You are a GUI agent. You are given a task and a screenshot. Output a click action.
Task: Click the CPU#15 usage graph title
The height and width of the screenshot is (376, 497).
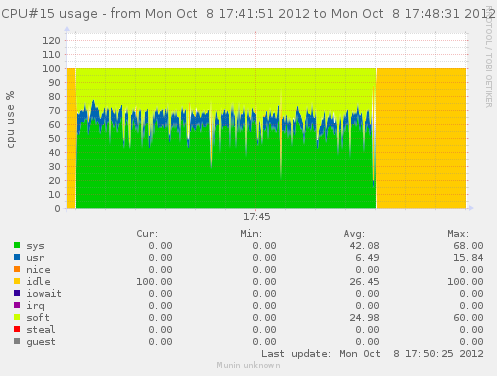click(248, 14)
